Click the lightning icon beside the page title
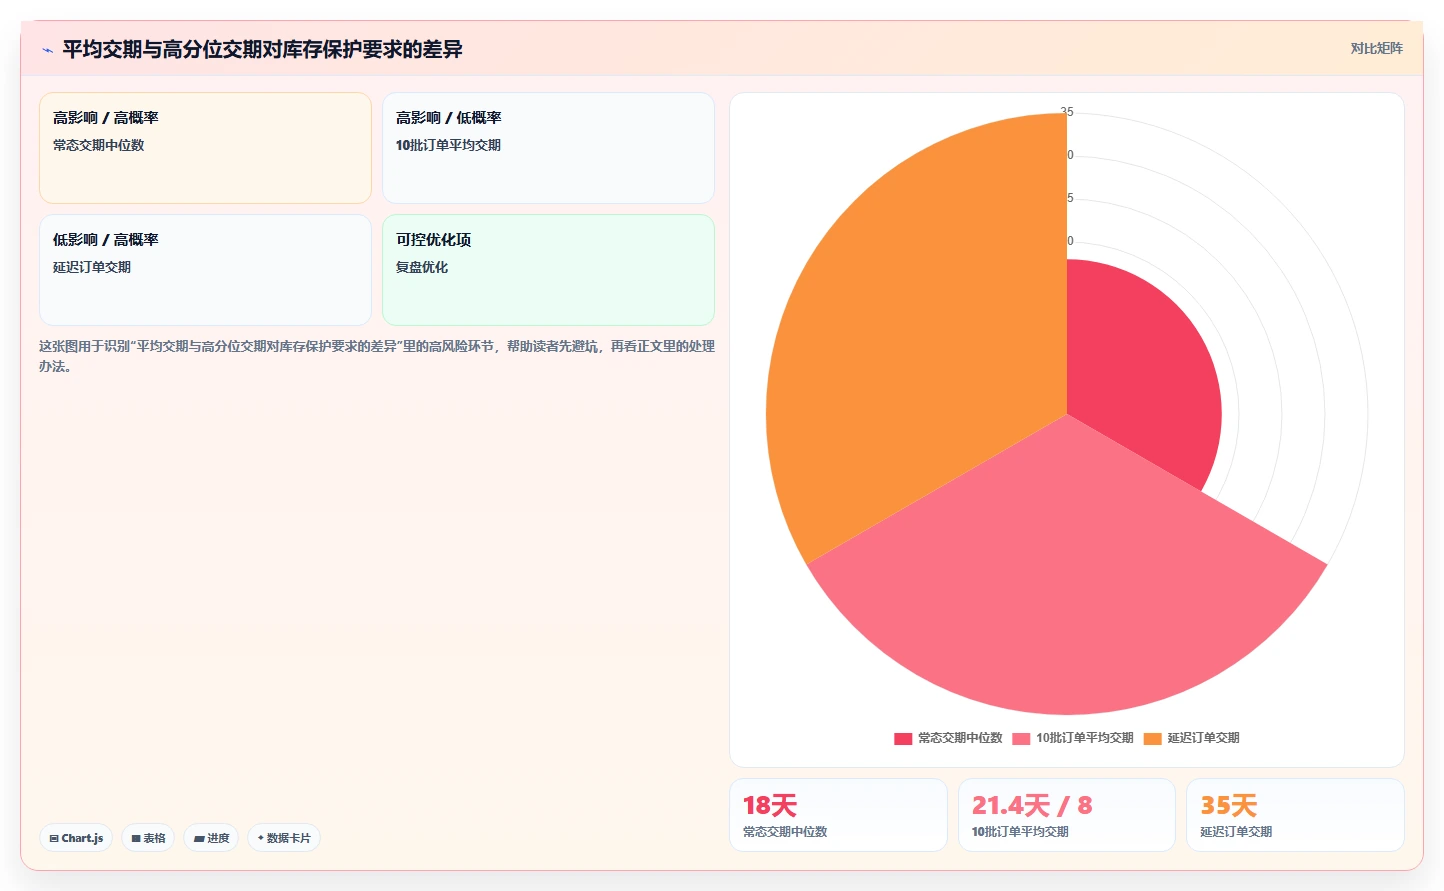The image size is (1444, 891). 47,50
